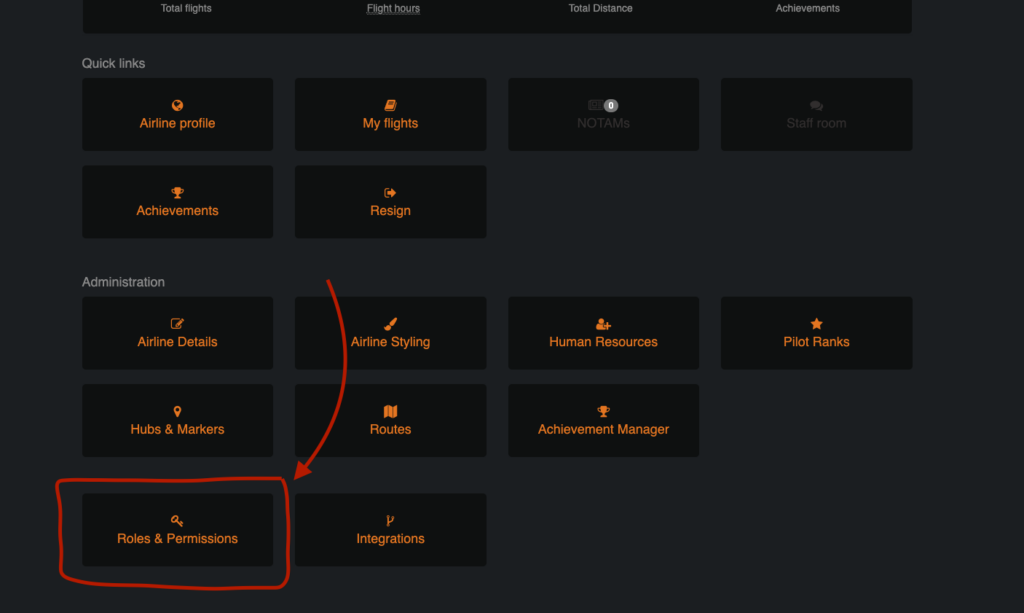Go to Human Resources

603,333
